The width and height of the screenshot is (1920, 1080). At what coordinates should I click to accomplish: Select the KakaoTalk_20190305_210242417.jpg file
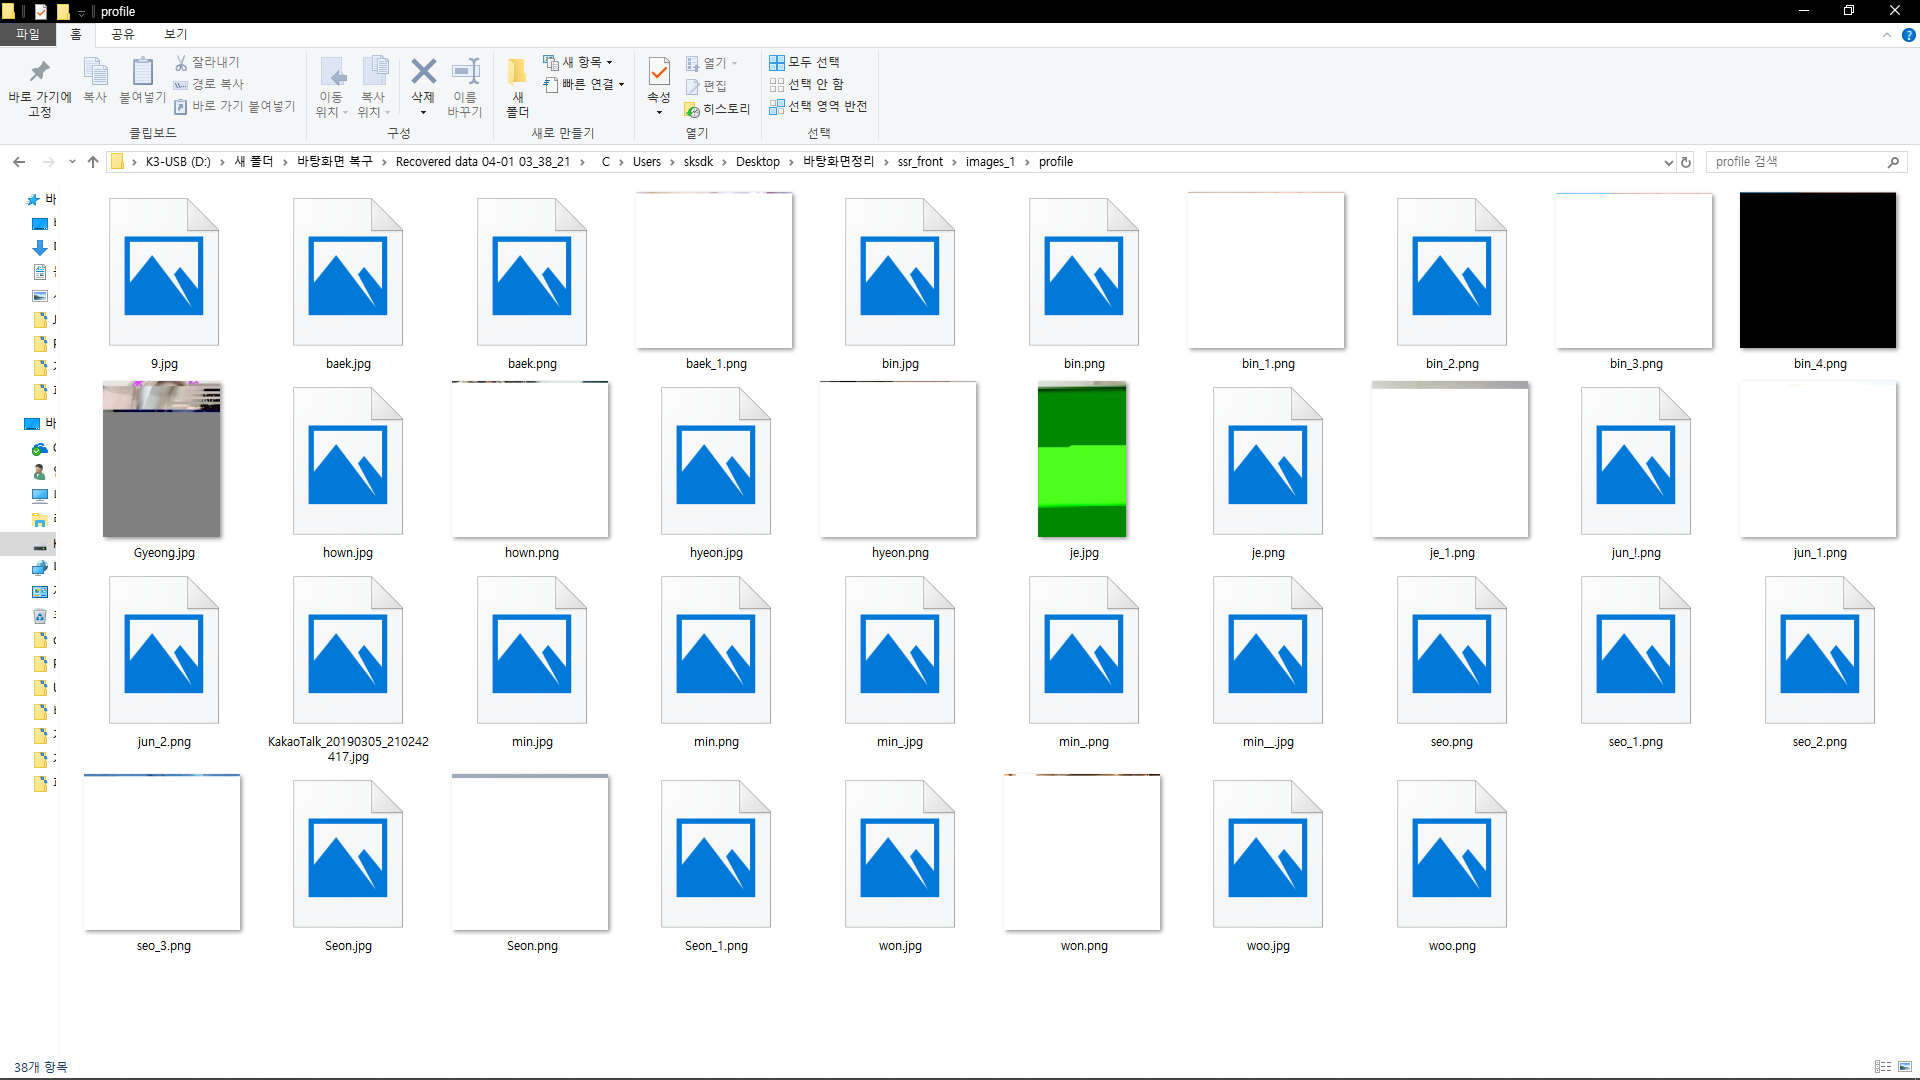point(348,650)
